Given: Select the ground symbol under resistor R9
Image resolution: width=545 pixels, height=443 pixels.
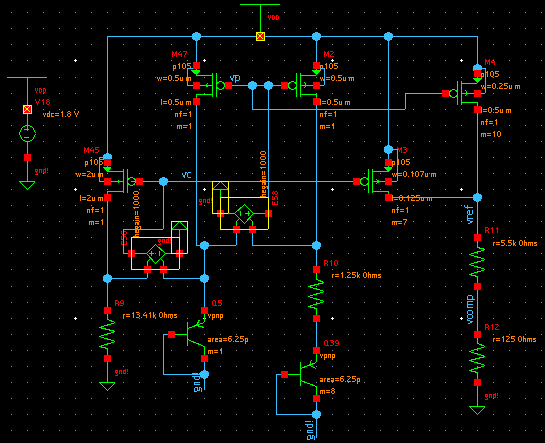Looking at the screenshot, I should [x=107, y=386].
